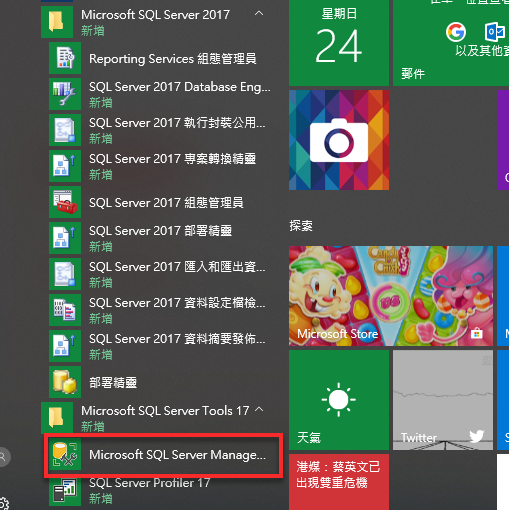Image resolution: width=509 pixels, height=510 pixels.
Task: Click the SQL Server 2017 部署精靈 icon
Action: point(65,238)
